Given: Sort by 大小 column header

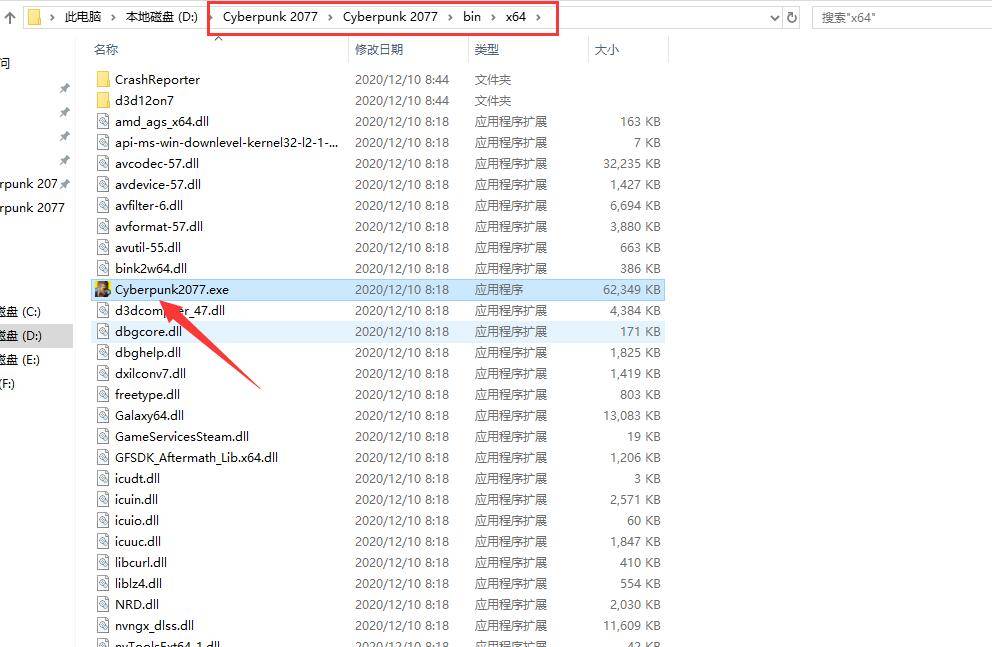Looking at the screenshot, I should (x=606, y=49).
